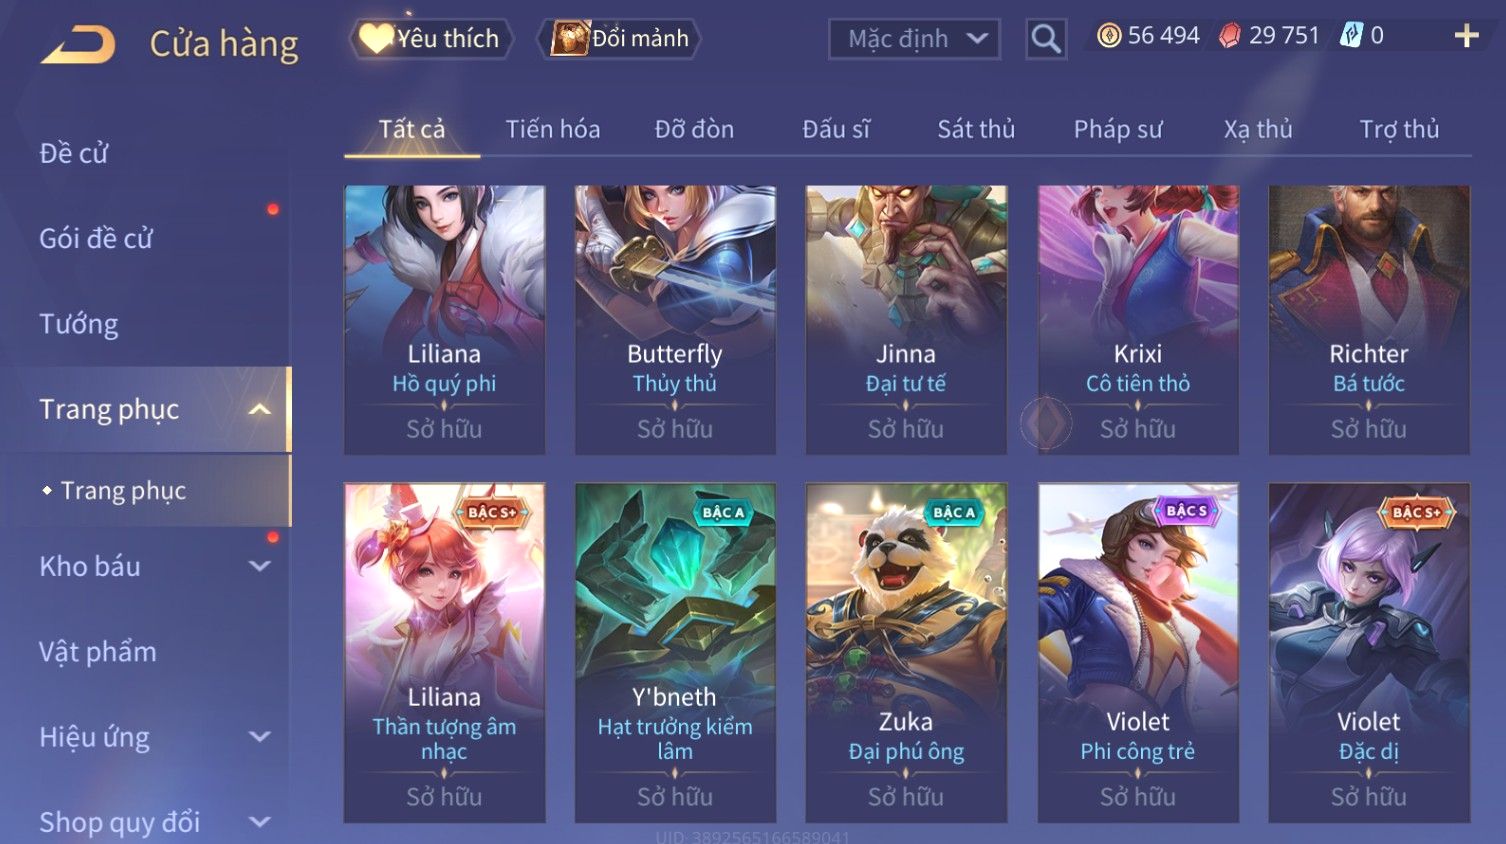Click the red gem currency icon
Viewport: 1506px width, 844px height.
point(1230,36)
